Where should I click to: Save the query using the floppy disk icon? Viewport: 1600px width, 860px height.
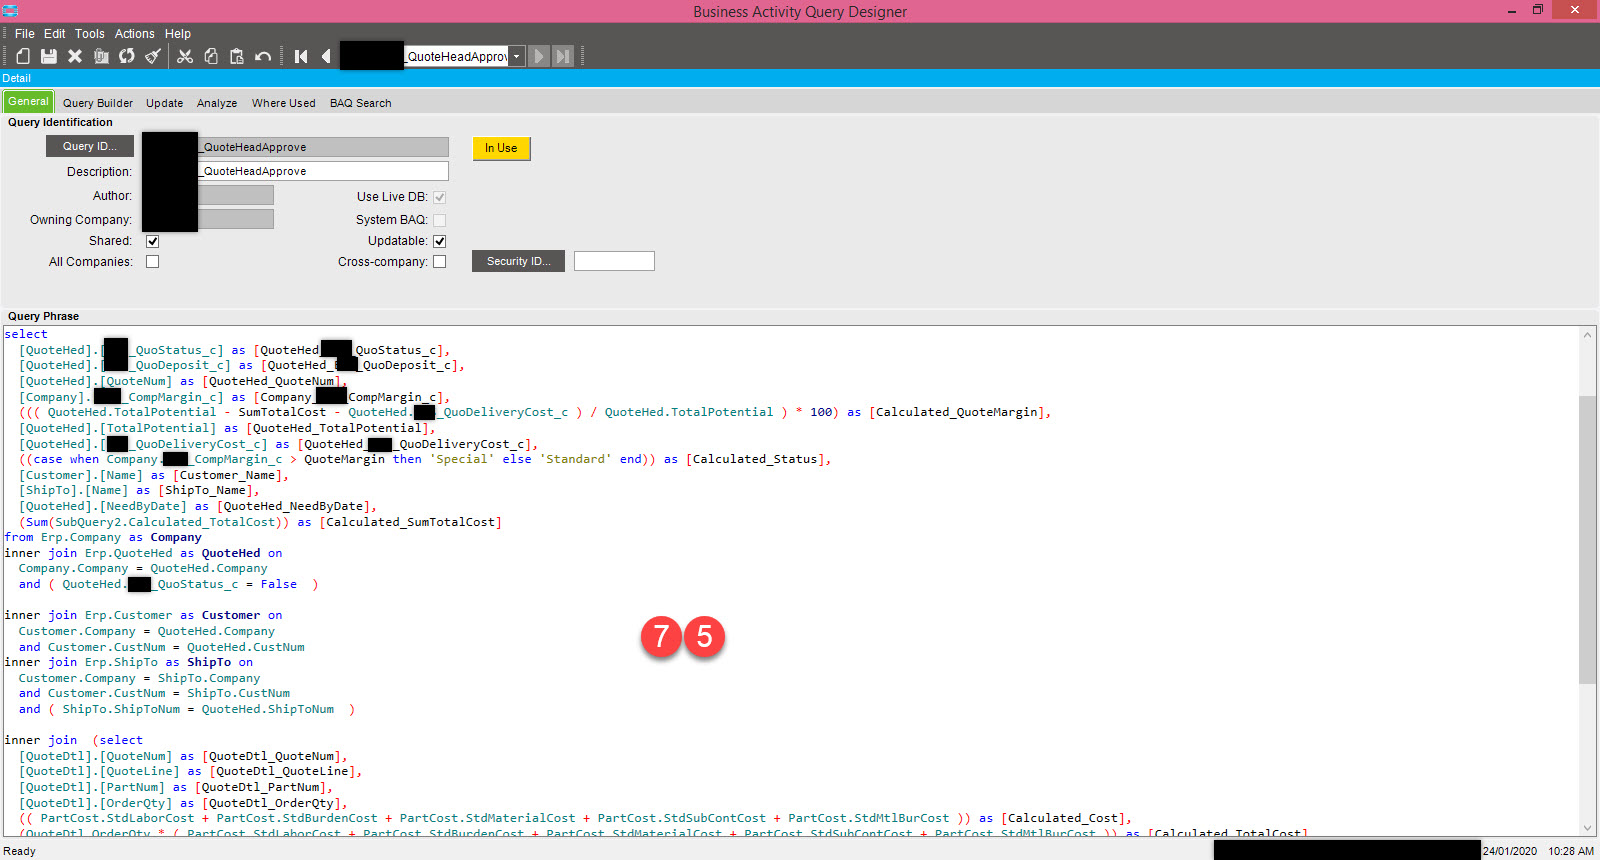(x=48, y=56)
